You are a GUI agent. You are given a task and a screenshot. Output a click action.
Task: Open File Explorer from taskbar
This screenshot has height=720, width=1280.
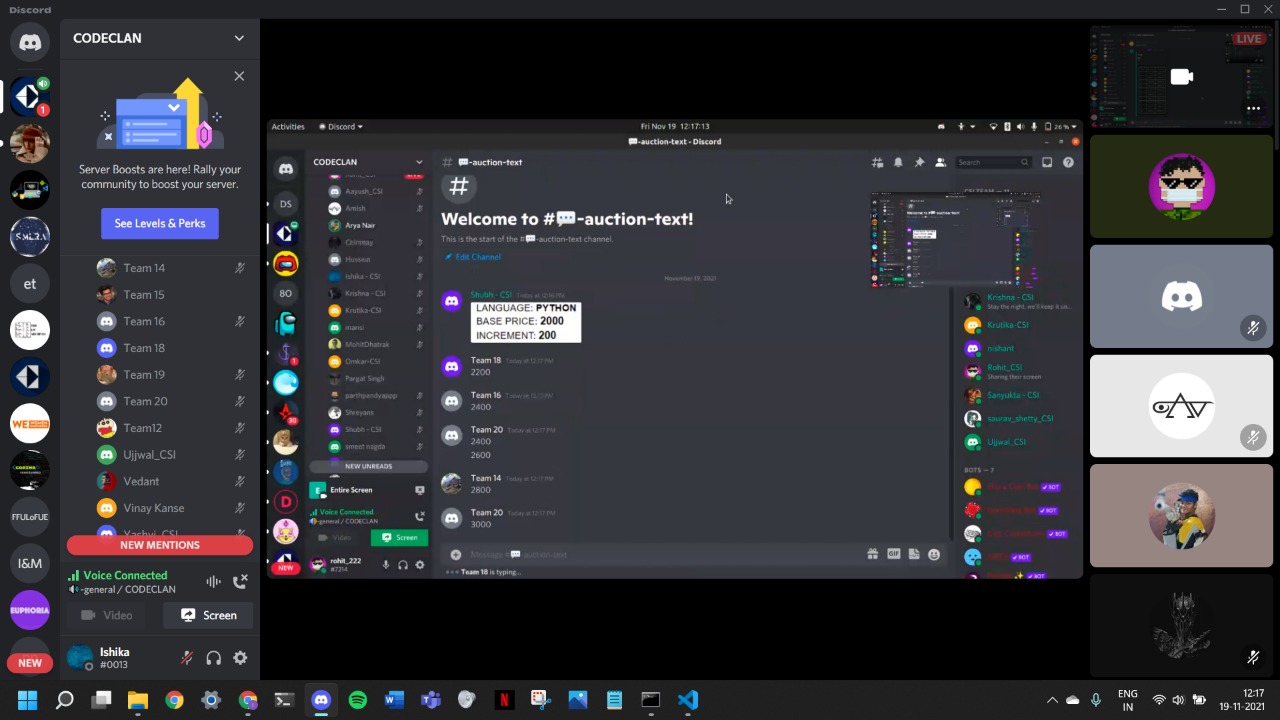pos(138,700)
